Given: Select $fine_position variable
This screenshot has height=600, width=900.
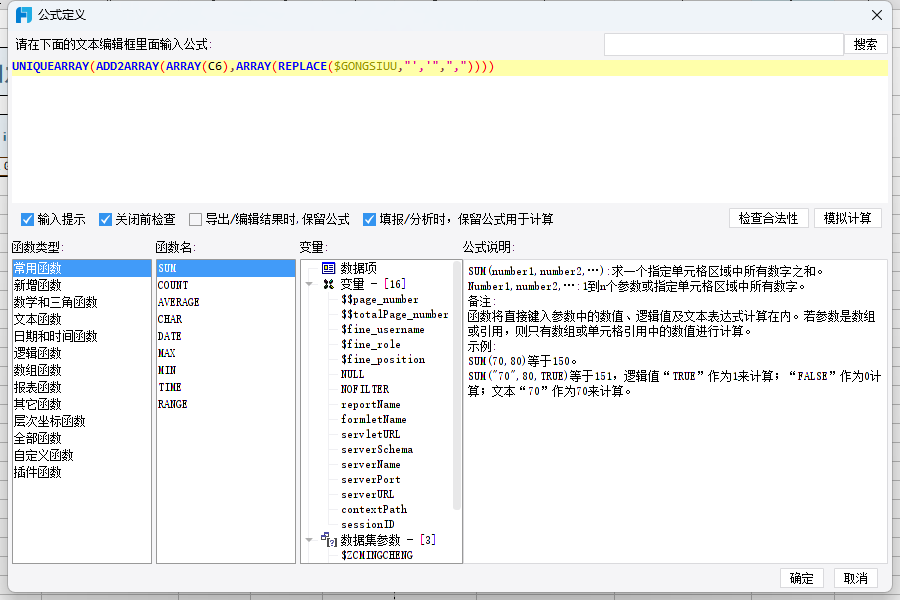Looking at the screenshot, I should tap(383, 359).
